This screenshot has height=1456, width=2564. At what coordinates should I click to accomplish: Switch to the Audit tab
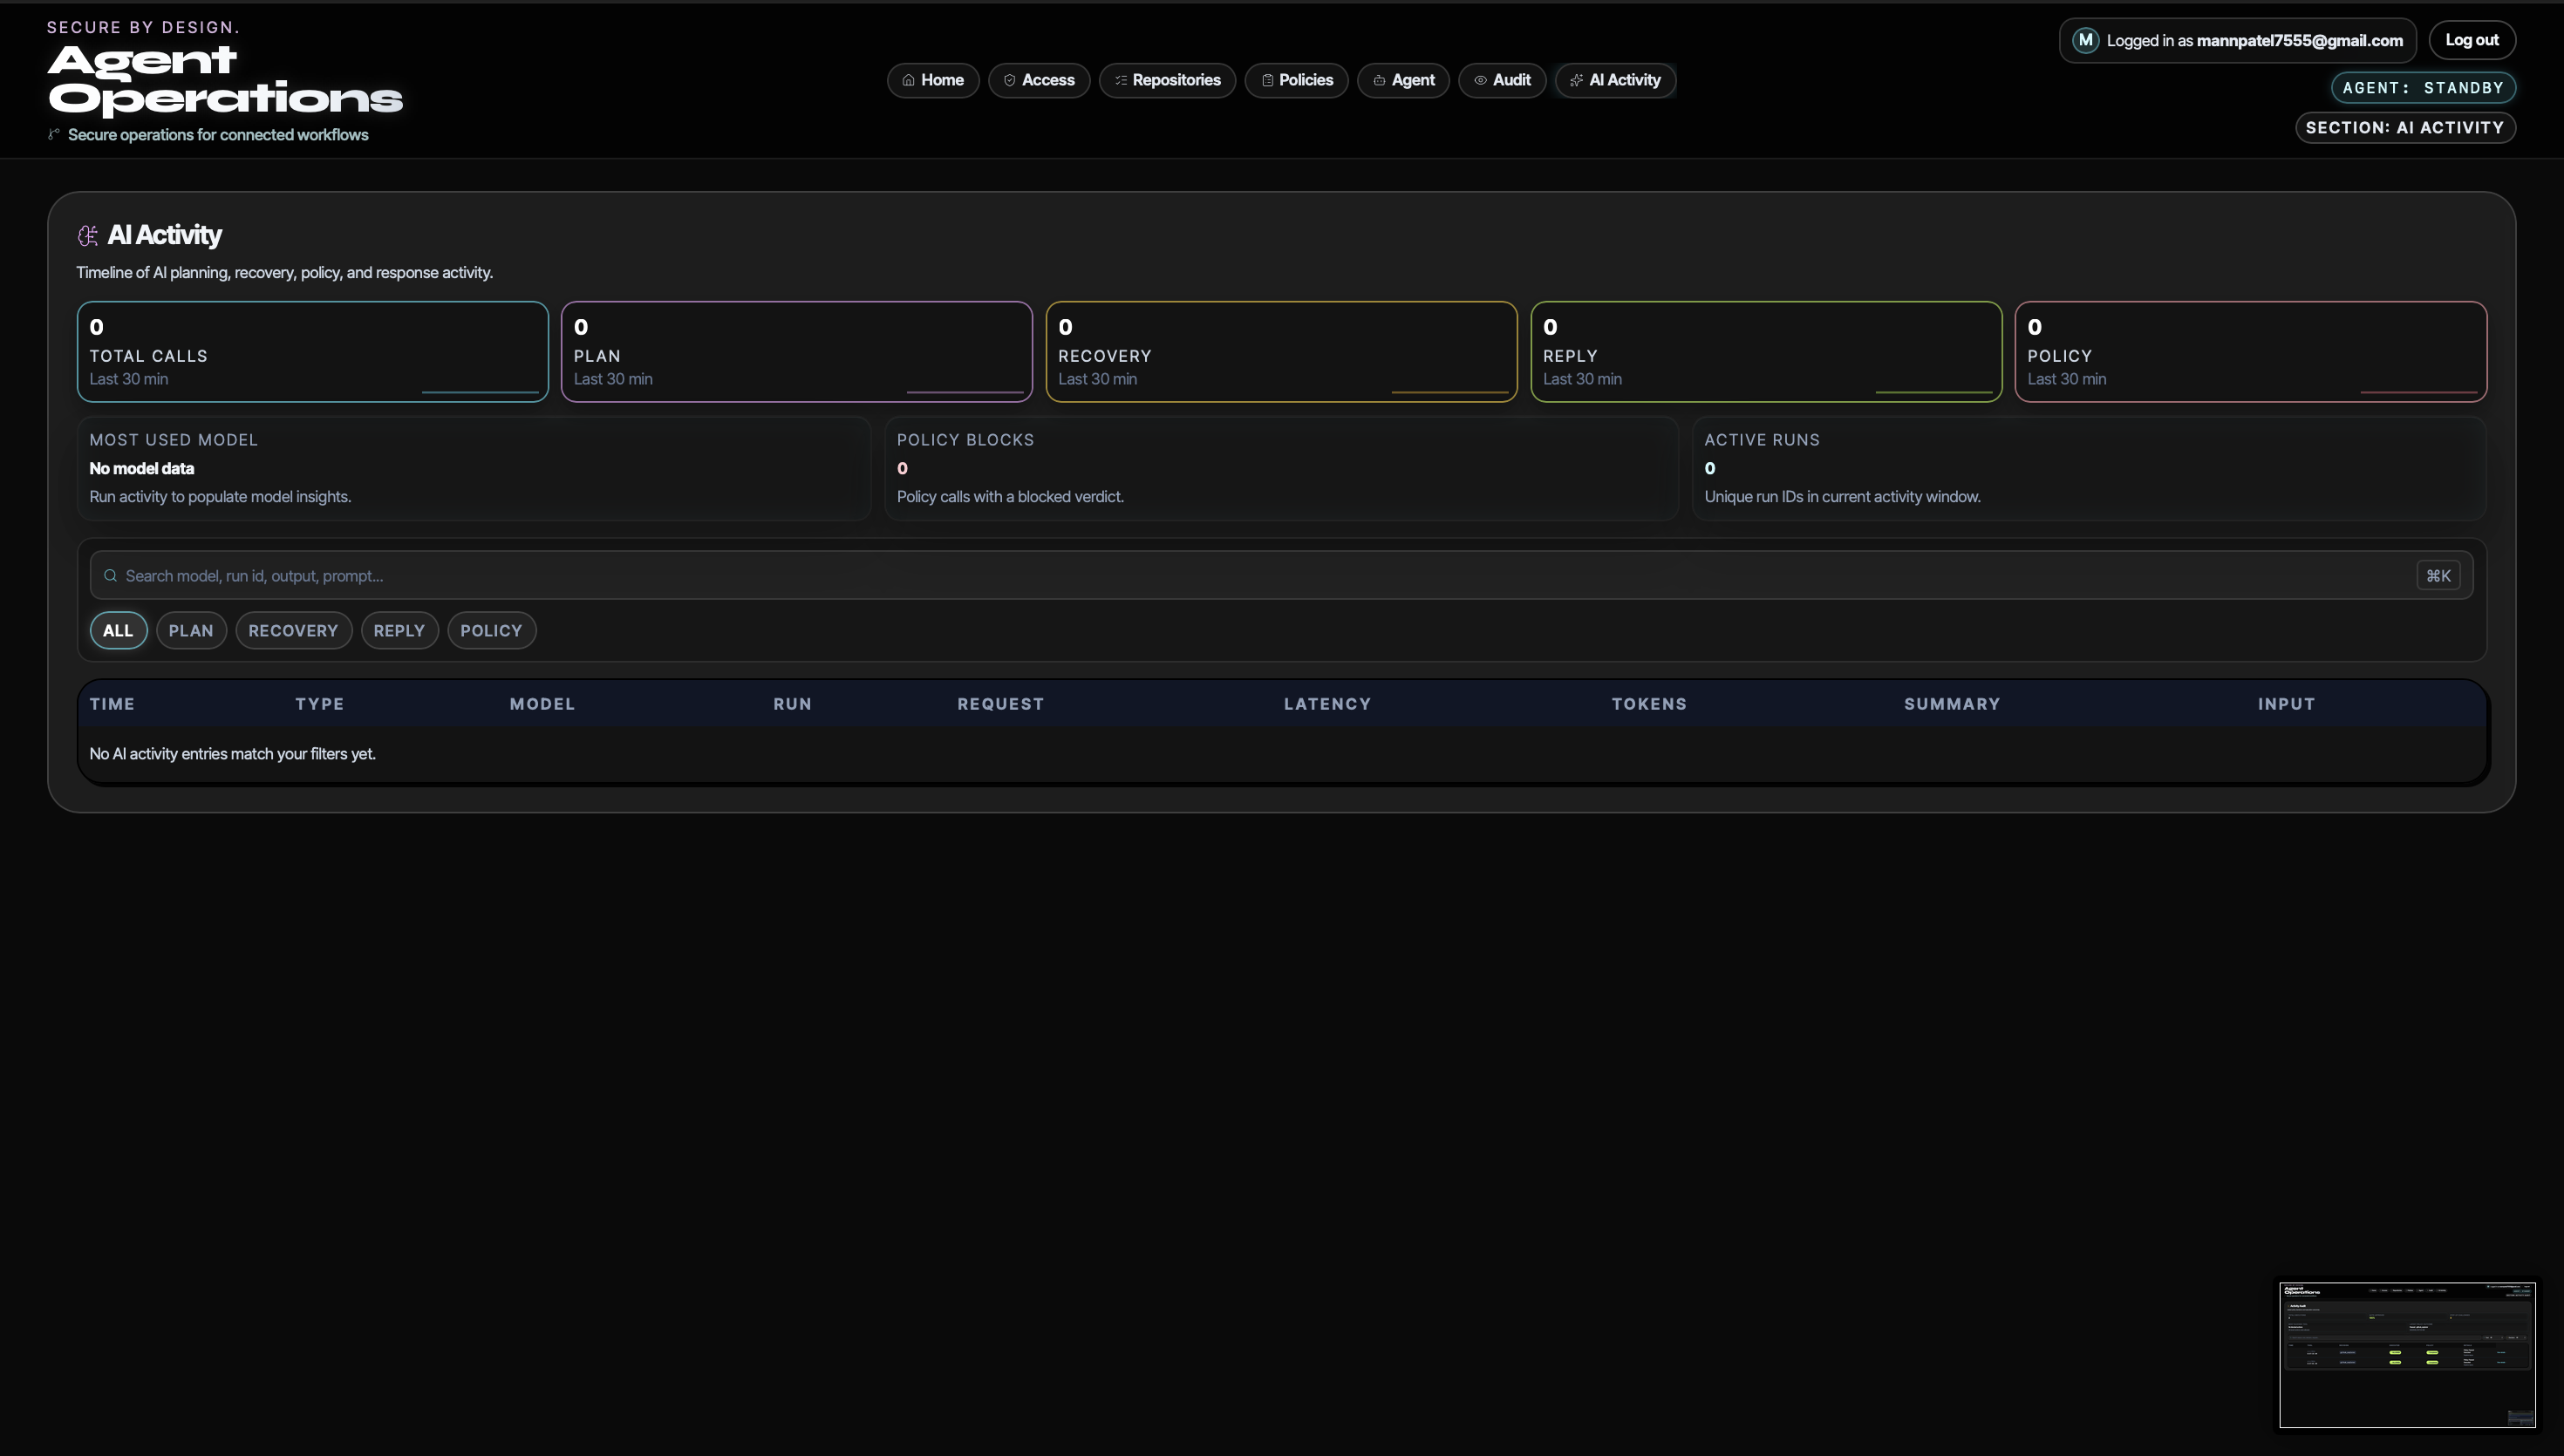[x=1511, y=80]
